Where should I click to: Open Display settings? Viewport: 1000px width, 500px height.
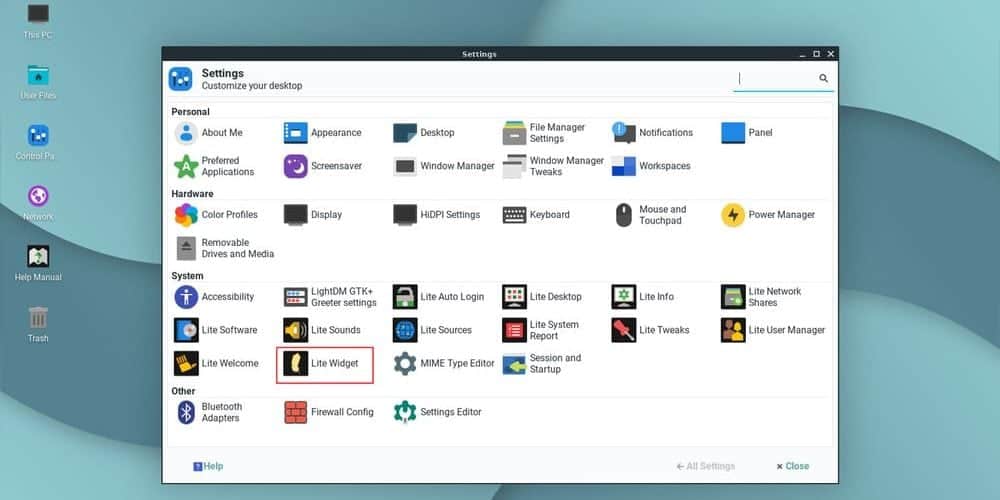click(x=313, y=215)
